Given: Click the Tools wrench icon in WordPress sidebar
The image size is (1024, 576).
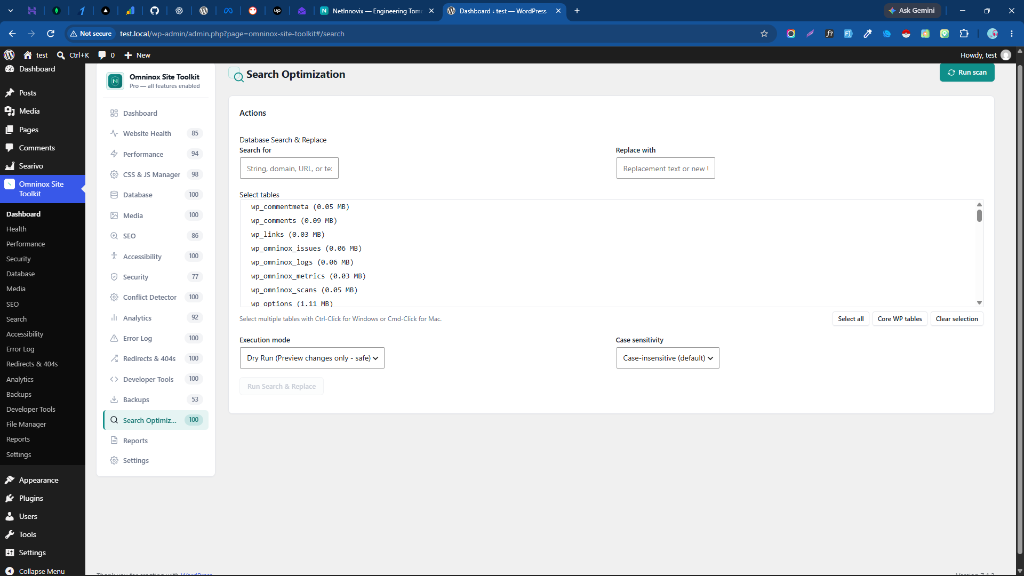Looking at the screenshot, I should (x=10, y=534).
